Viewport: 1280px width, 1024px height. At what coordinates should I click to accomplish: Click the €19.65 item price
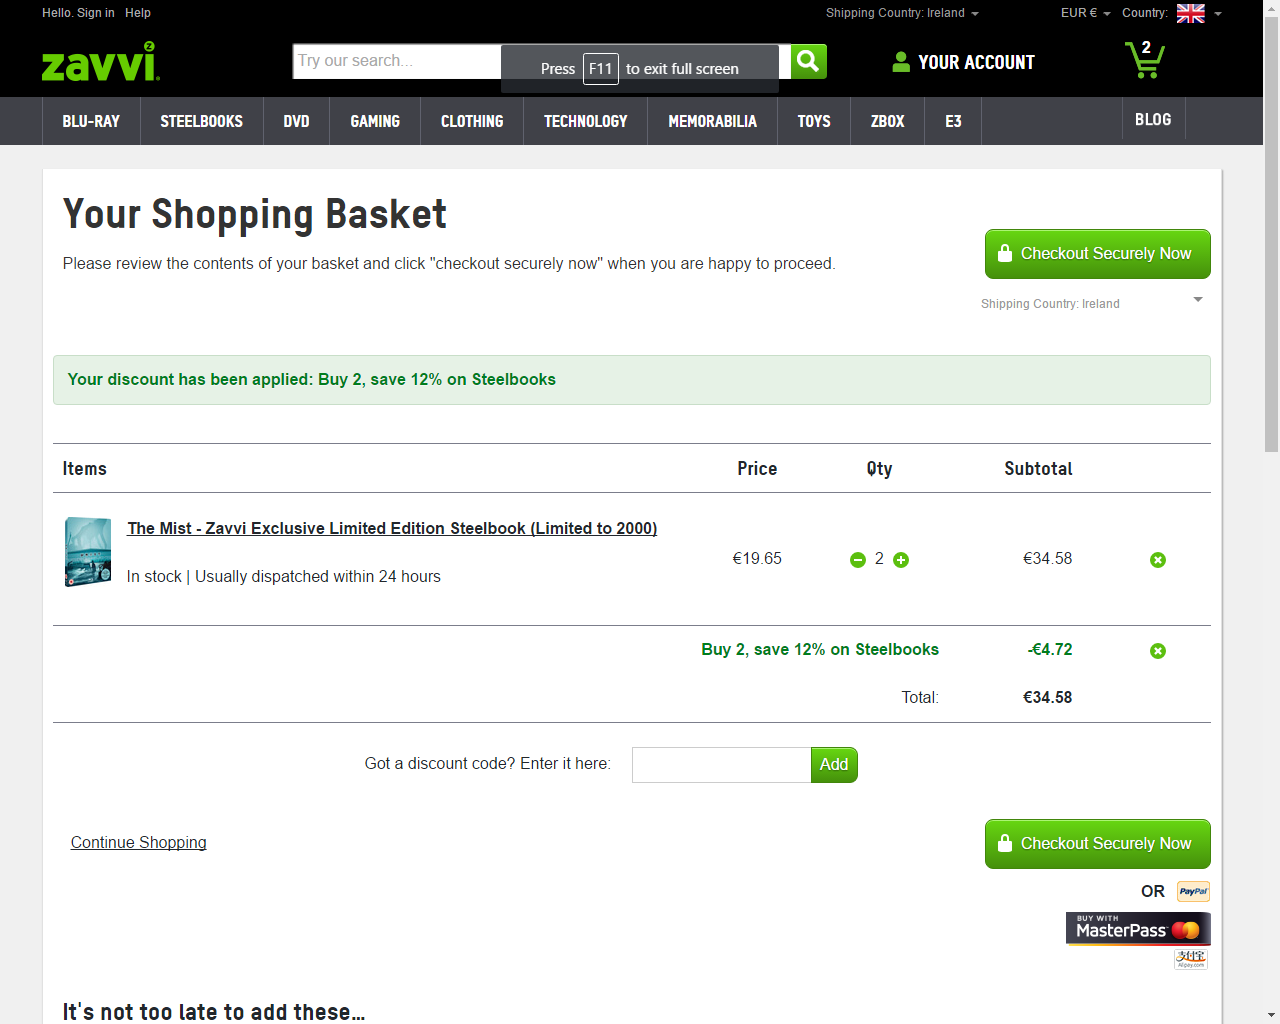(757, 558)
